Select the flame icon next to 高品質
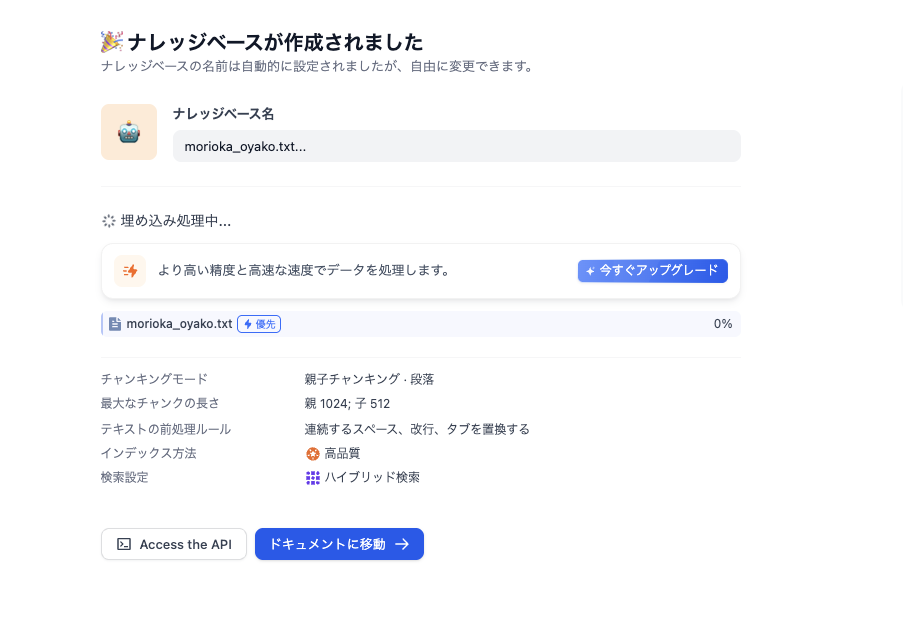Screen dimensions: 903x630 [x=313, y=453]
